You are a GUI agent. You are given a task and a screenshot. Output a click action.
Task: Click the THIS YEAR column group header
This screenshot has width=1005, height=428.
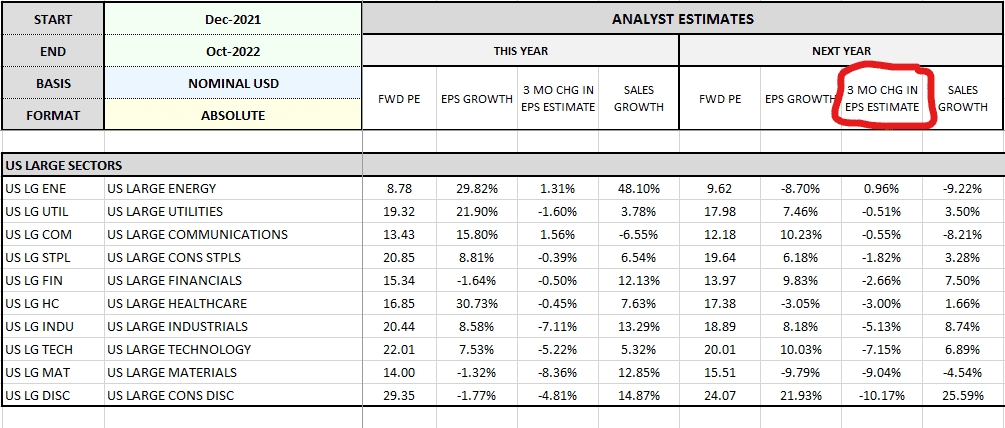pos(520,51)
